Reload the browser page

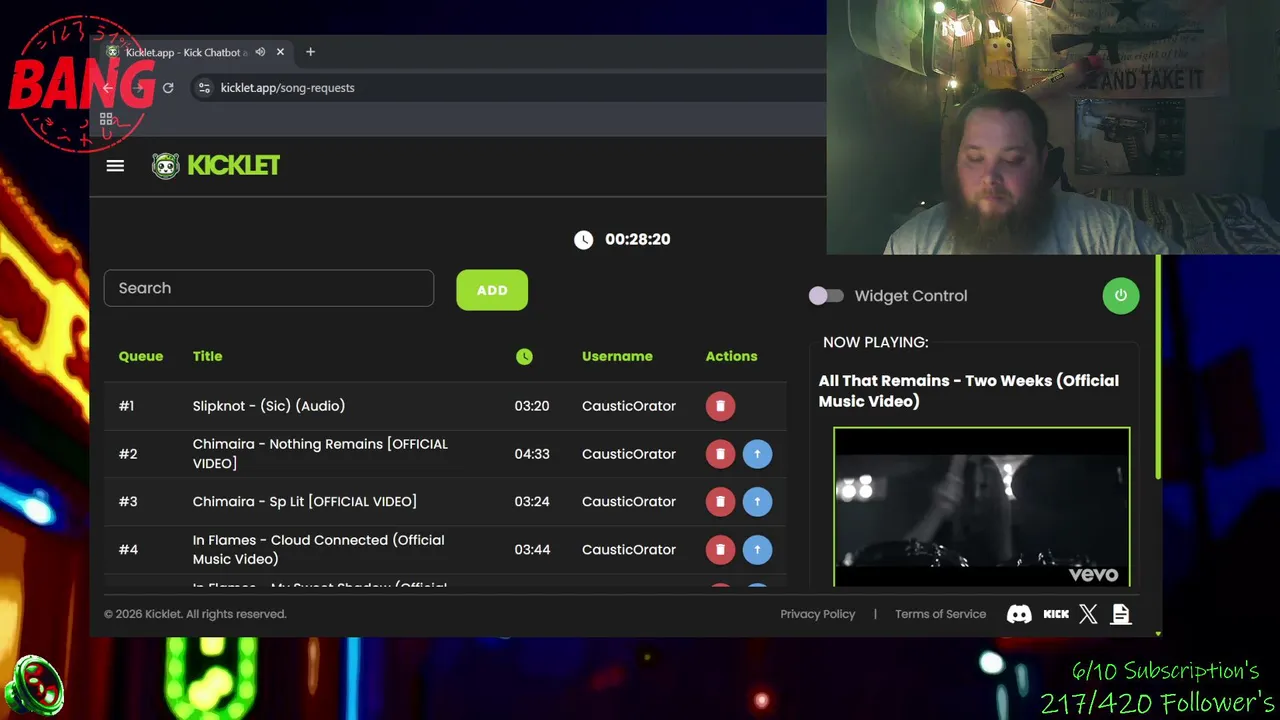point(168,88)
